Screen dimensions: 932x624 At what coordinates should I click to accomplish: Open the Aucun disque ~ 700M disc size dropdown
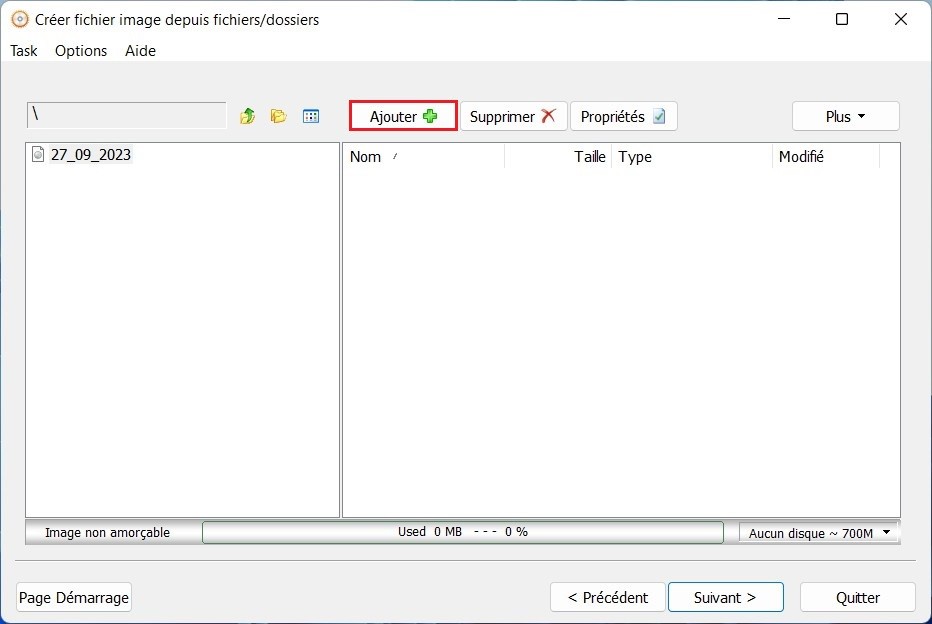[818, 532]
